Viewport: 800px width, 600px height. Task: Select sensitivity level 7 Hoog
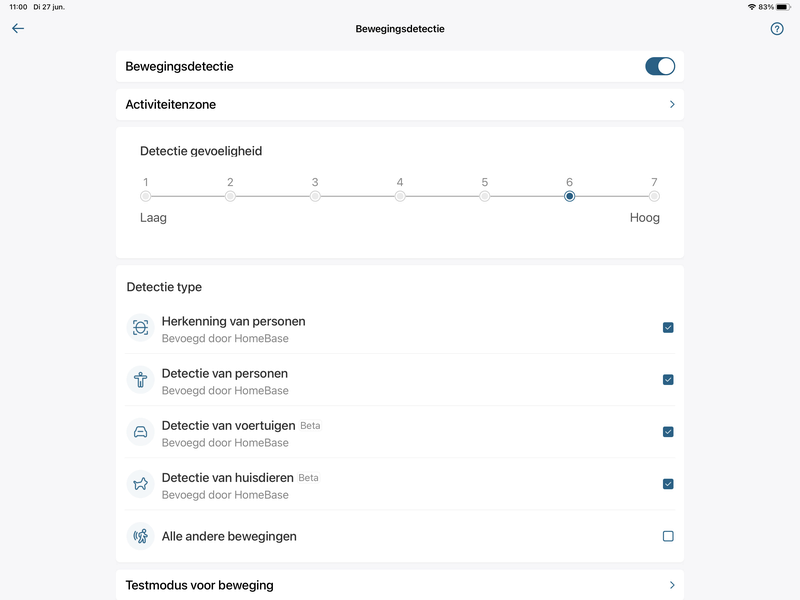(654, 196)
